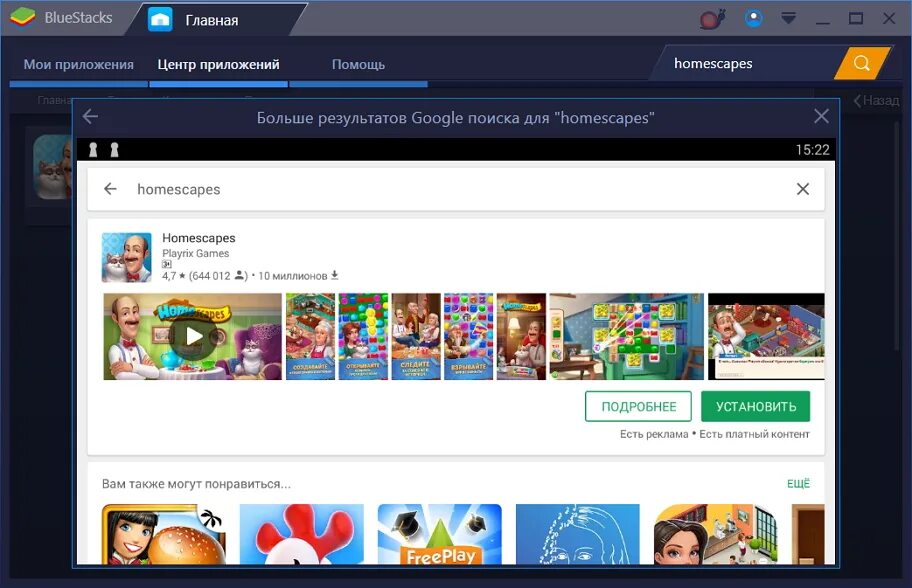This screenshot has height=588, width=912.
Task: Clear the homescapes search with the X
Action: 803,188
